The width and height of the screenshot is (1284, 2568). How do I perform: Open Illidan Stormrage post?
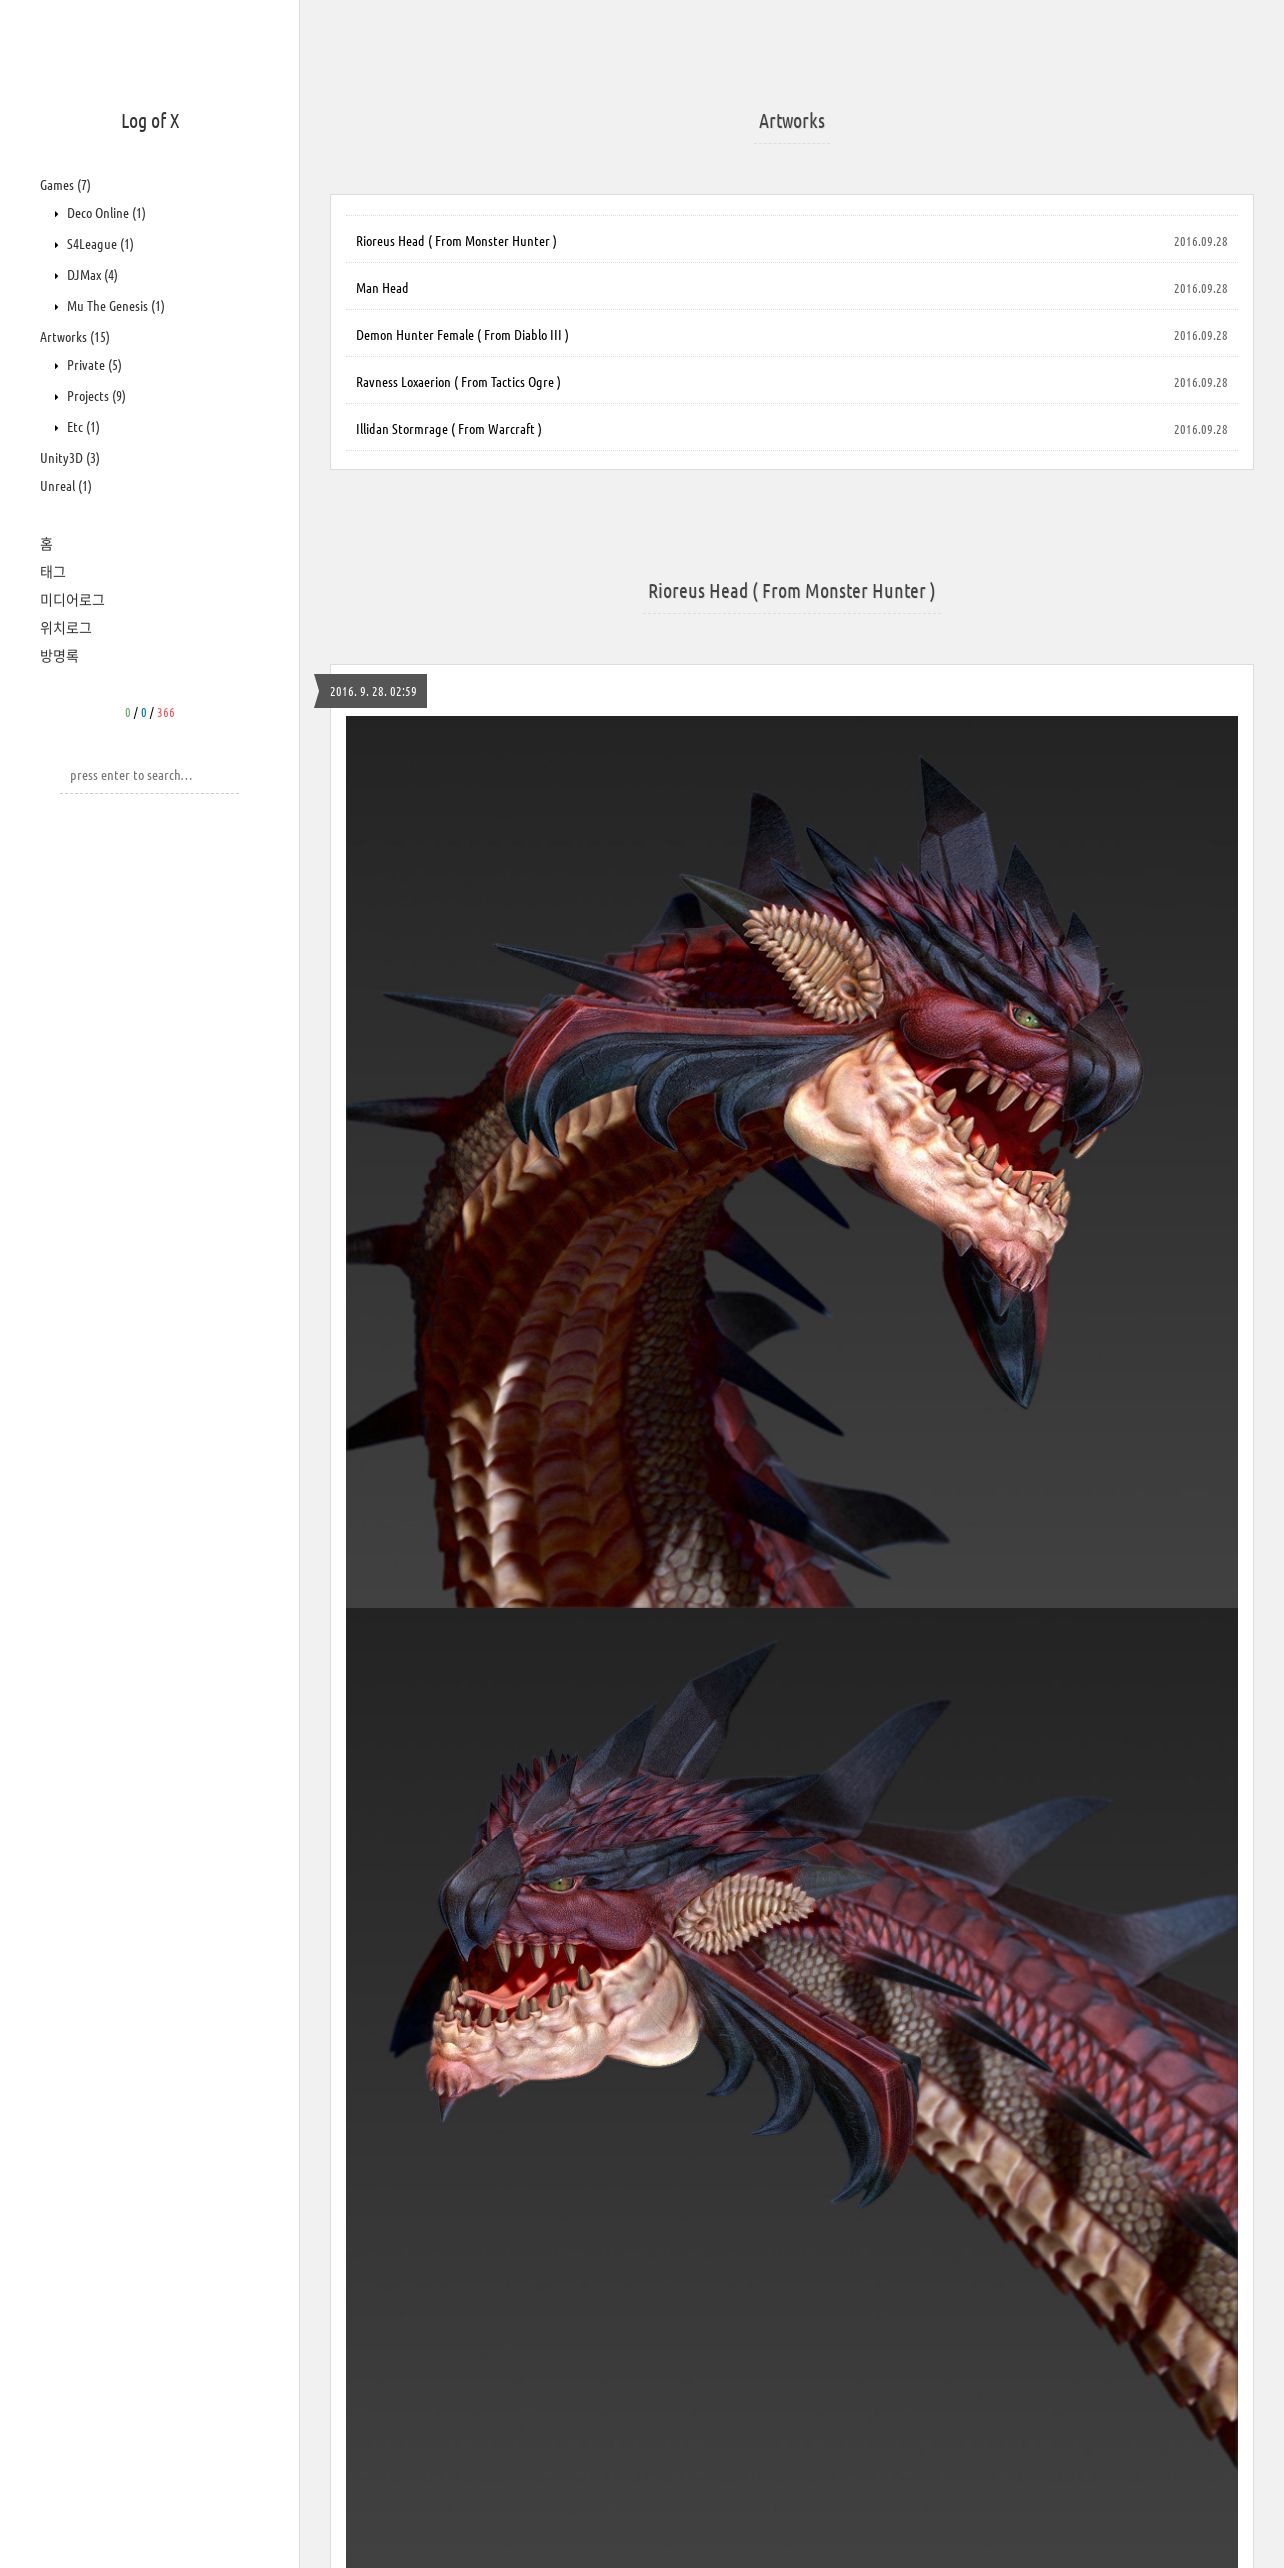coord(449,429)
